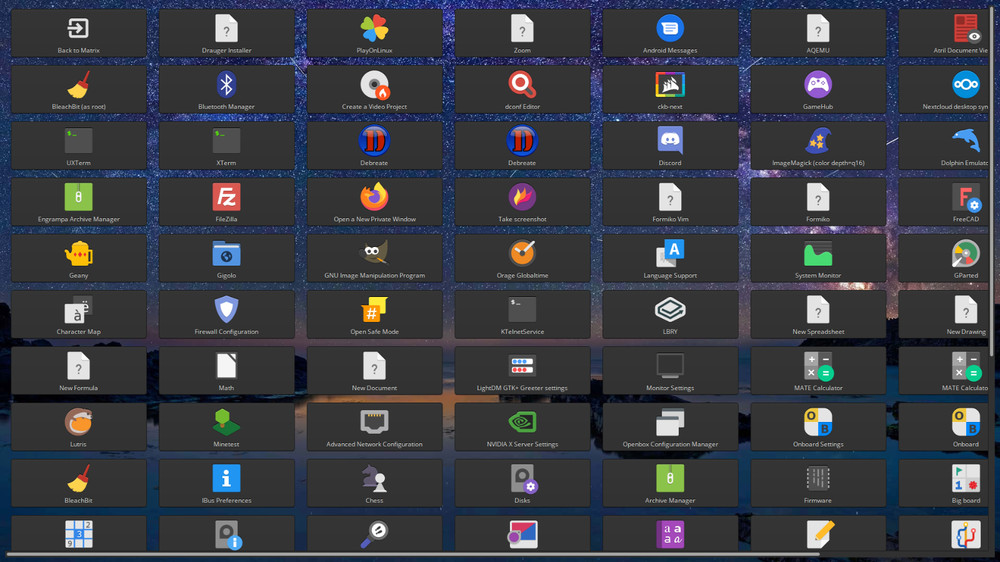Image resolution: width=1000 pixels, height=562 pixels.
Task: Click the purple fonts icon tile
Action: point(670,533)
